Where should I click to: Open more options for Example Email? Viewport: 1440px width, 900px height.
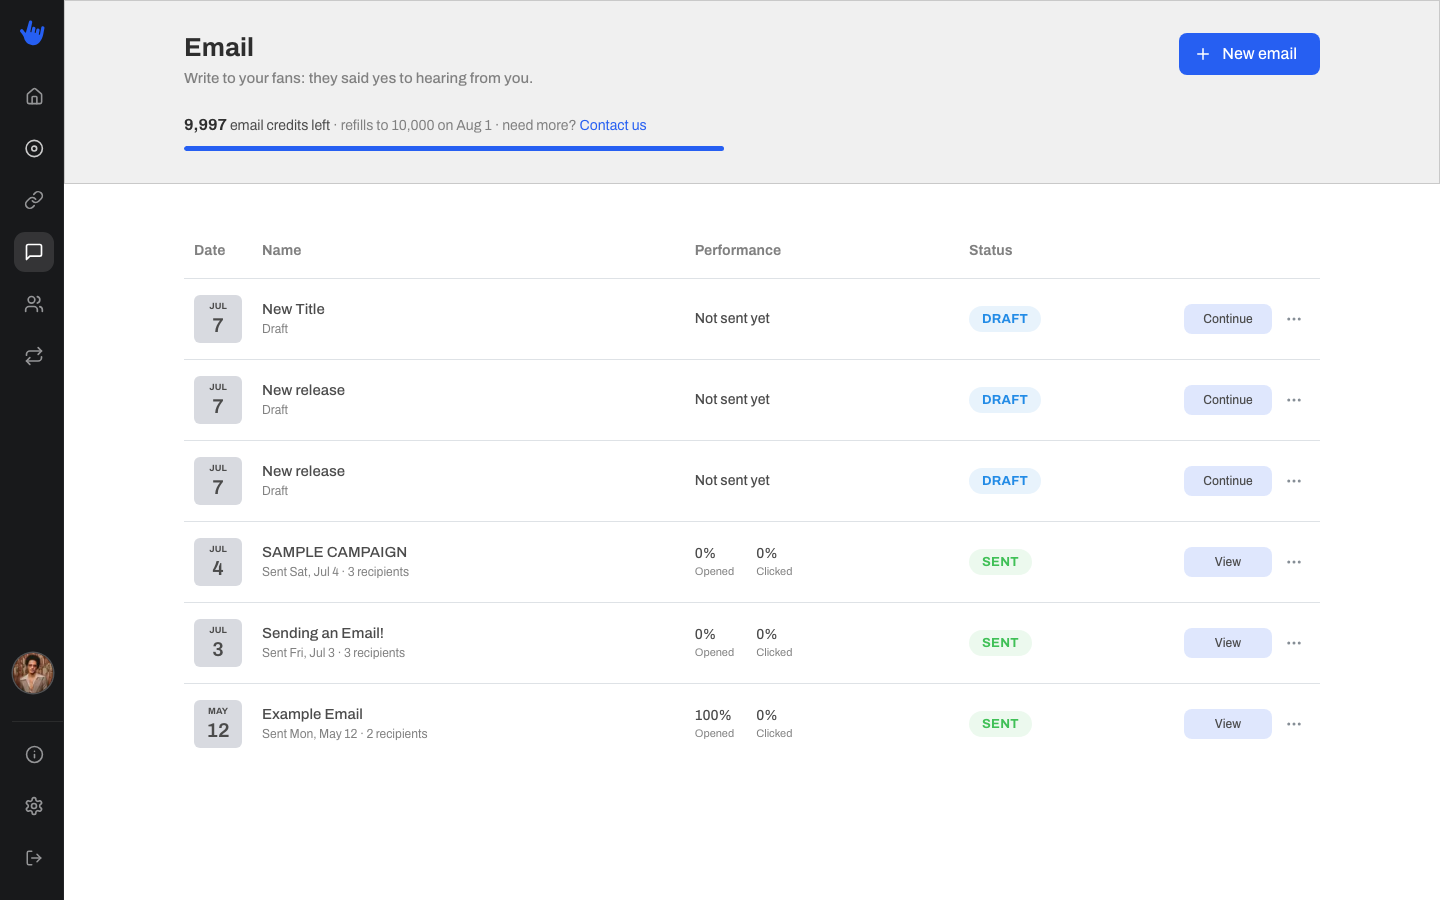(x=1294, y=724)
